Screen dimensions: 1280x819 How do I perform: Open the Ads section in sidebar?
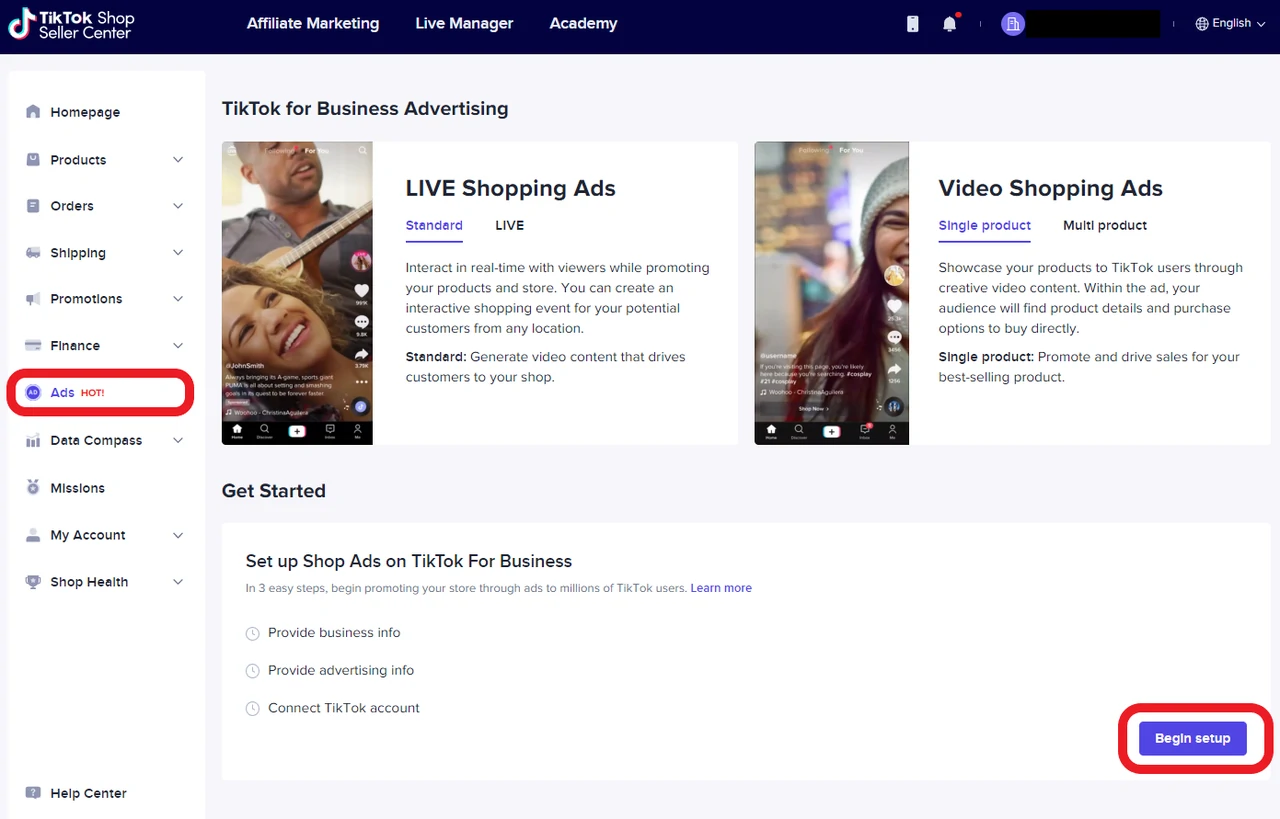point(63,393)
